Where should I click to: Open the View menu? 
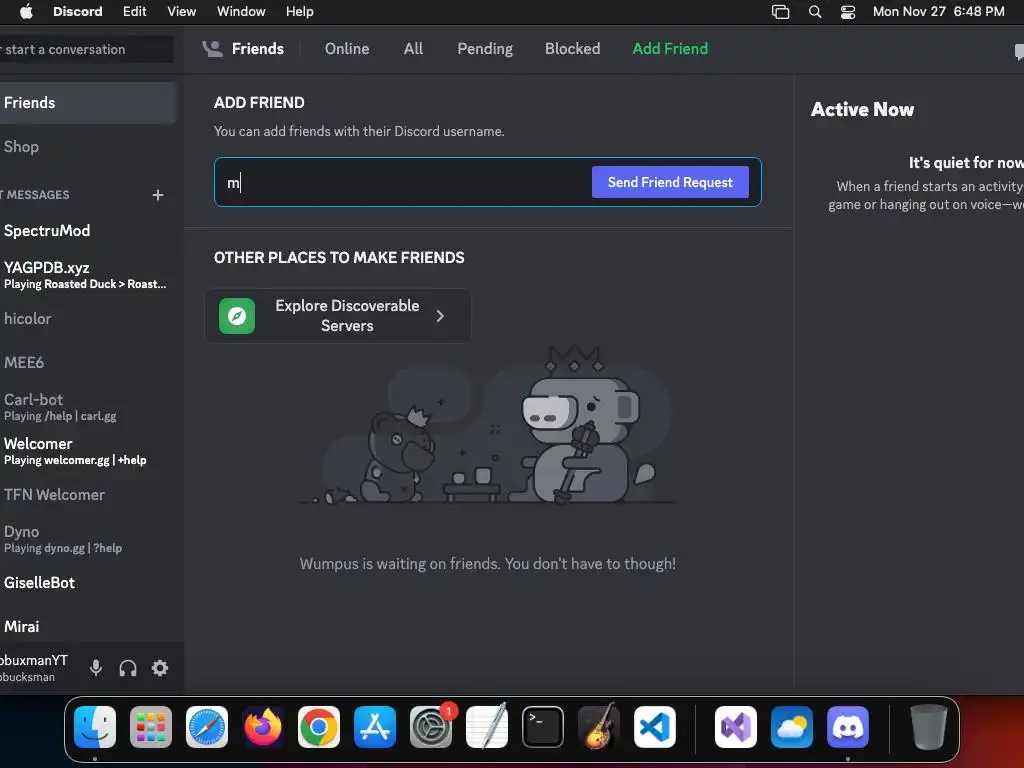181,12
